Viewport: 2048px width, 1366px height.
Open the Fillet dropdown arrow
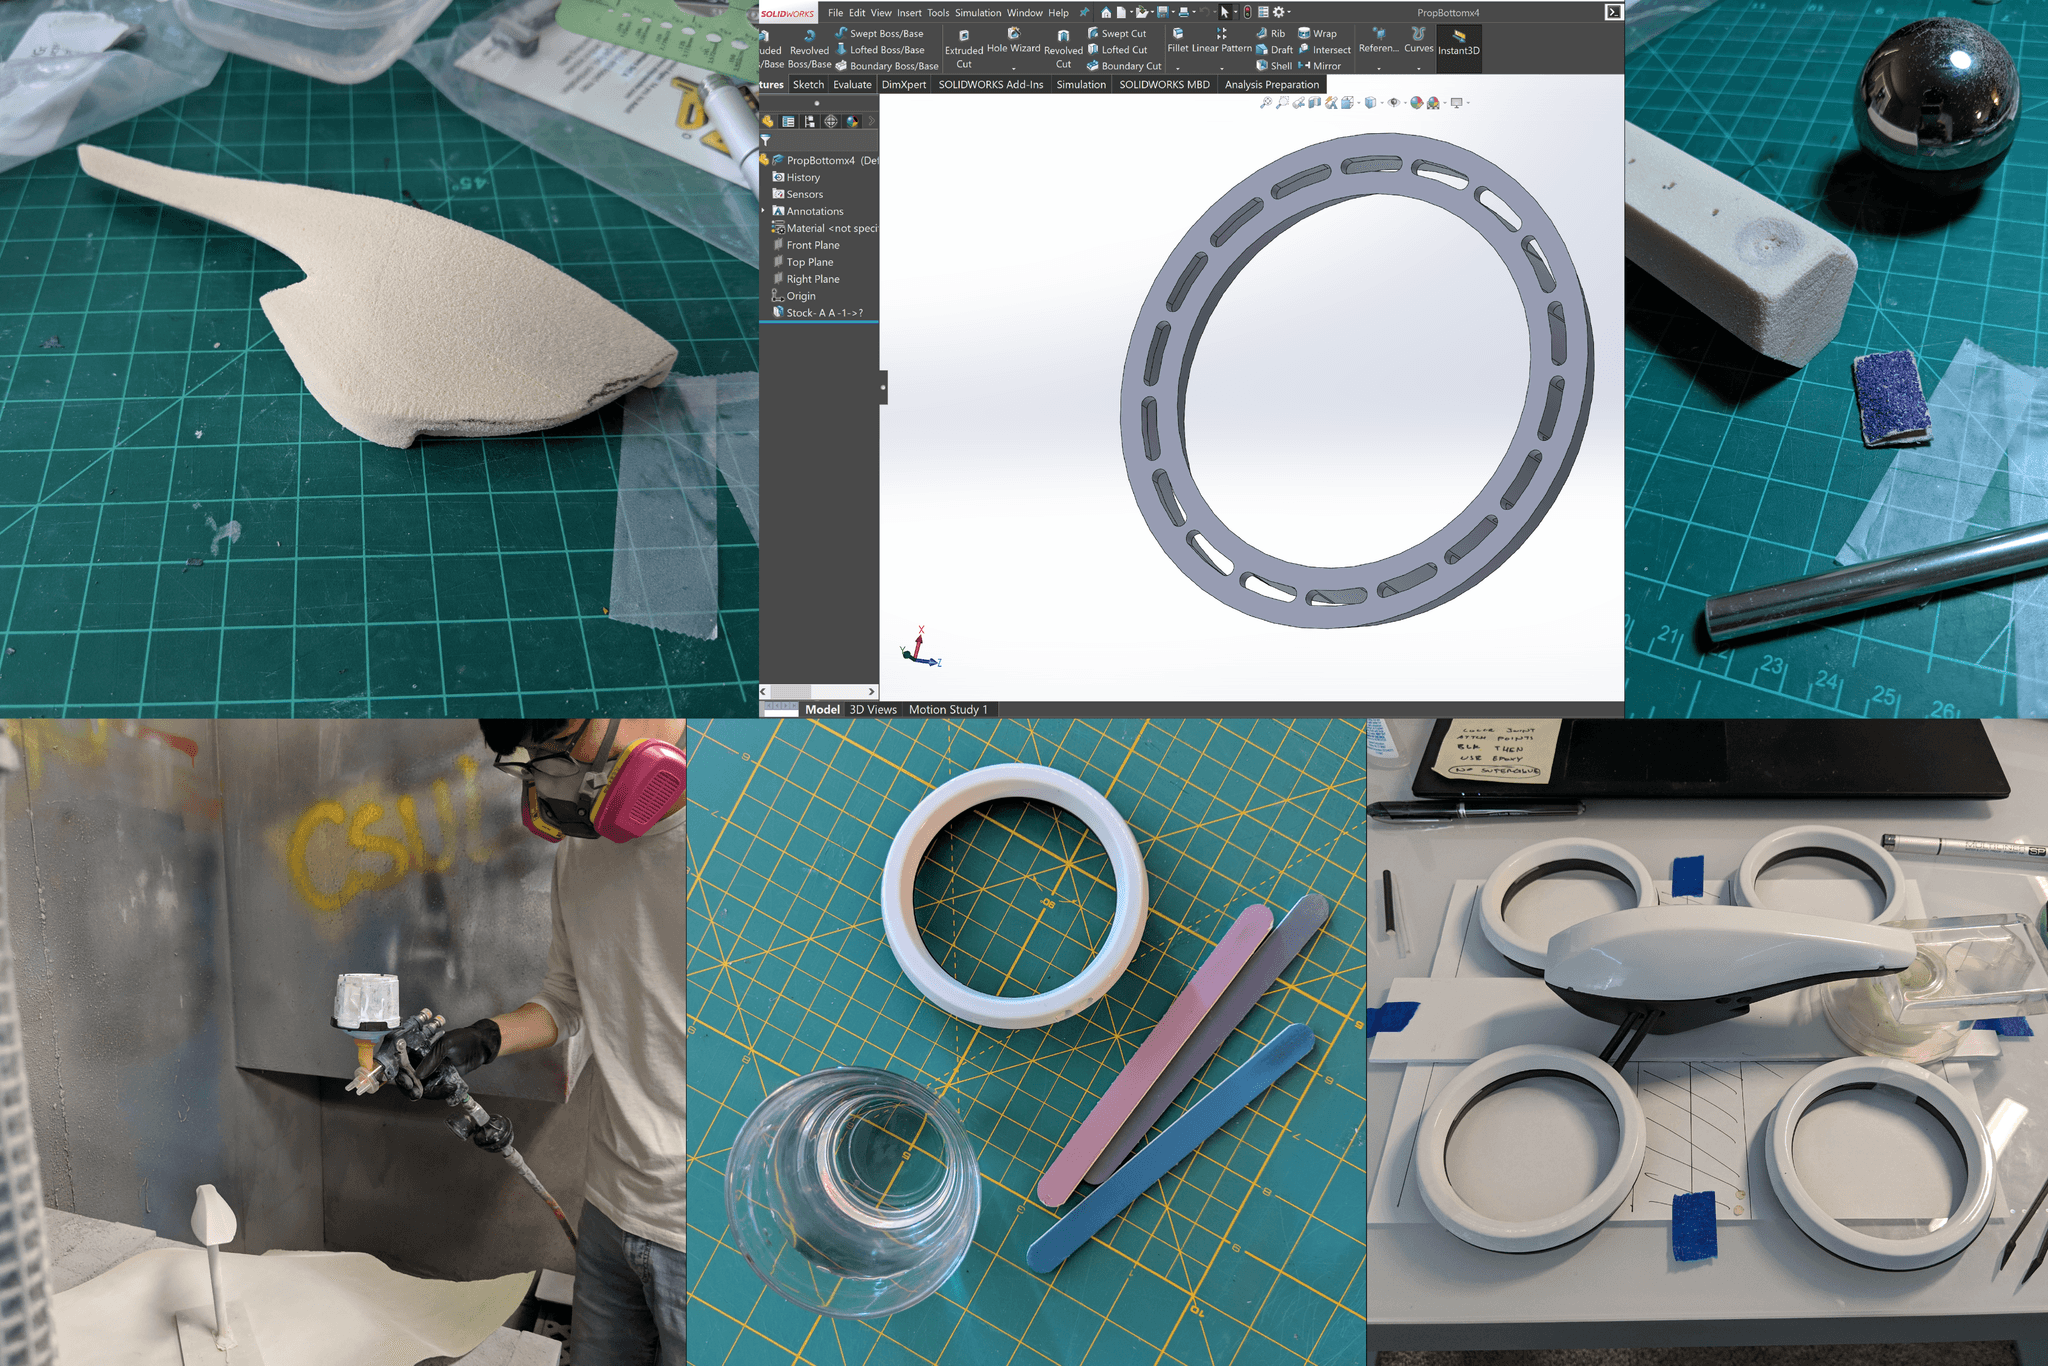pos(1177,67)
